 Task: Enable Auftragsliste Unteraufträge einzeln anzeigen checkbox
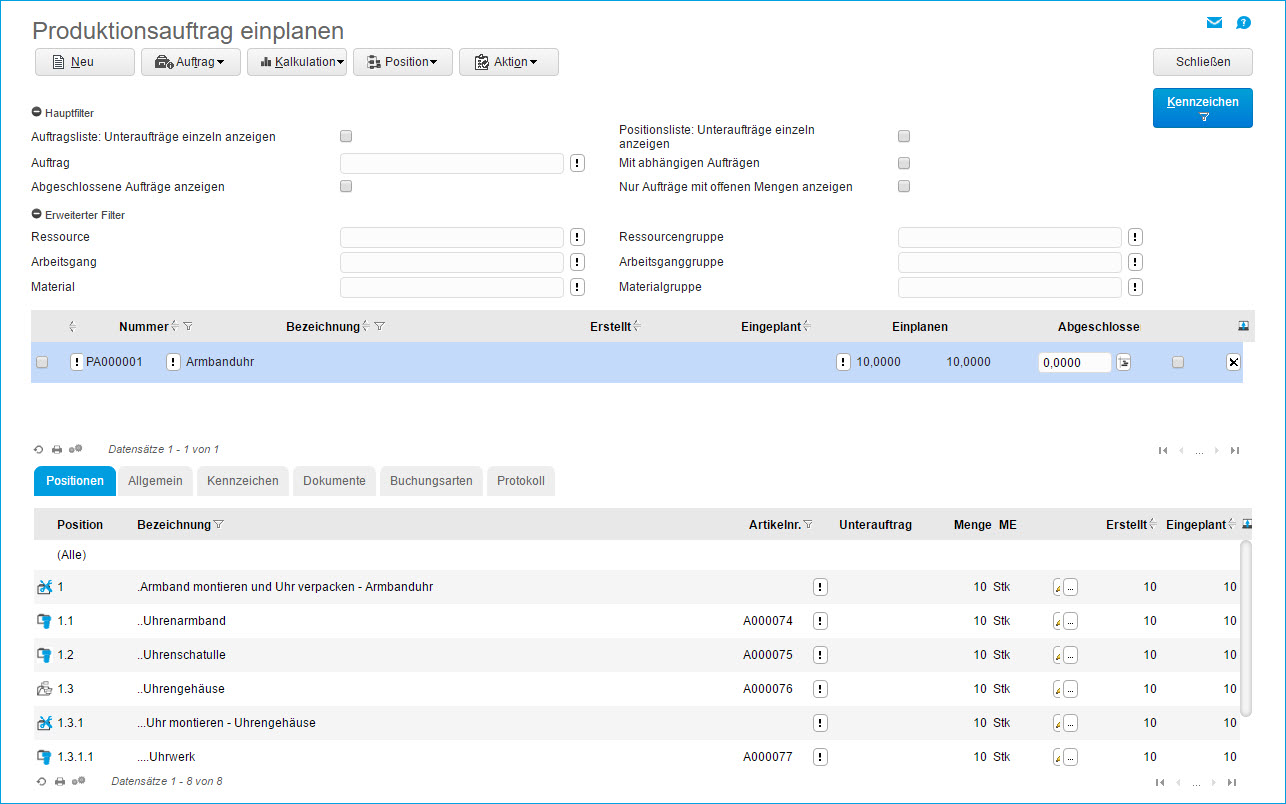click(x=346, y=136)
